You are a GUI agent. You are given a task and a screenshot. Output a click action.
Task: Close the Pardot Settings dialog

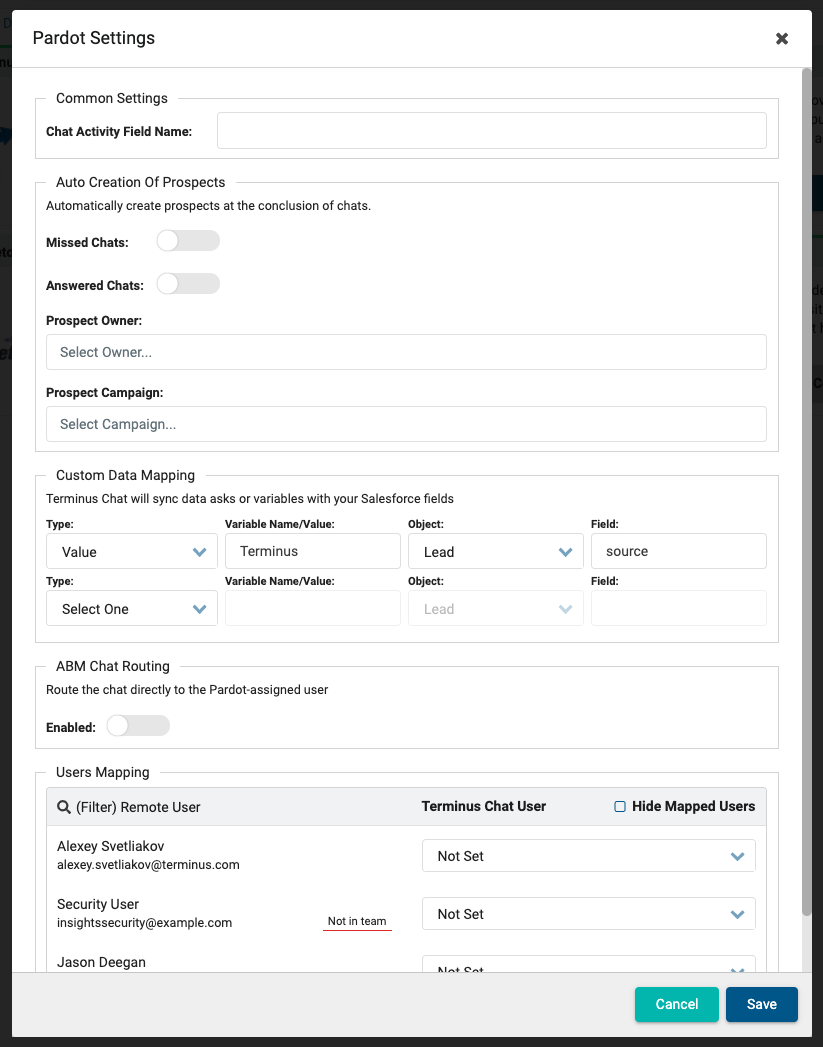coord(782,39)
